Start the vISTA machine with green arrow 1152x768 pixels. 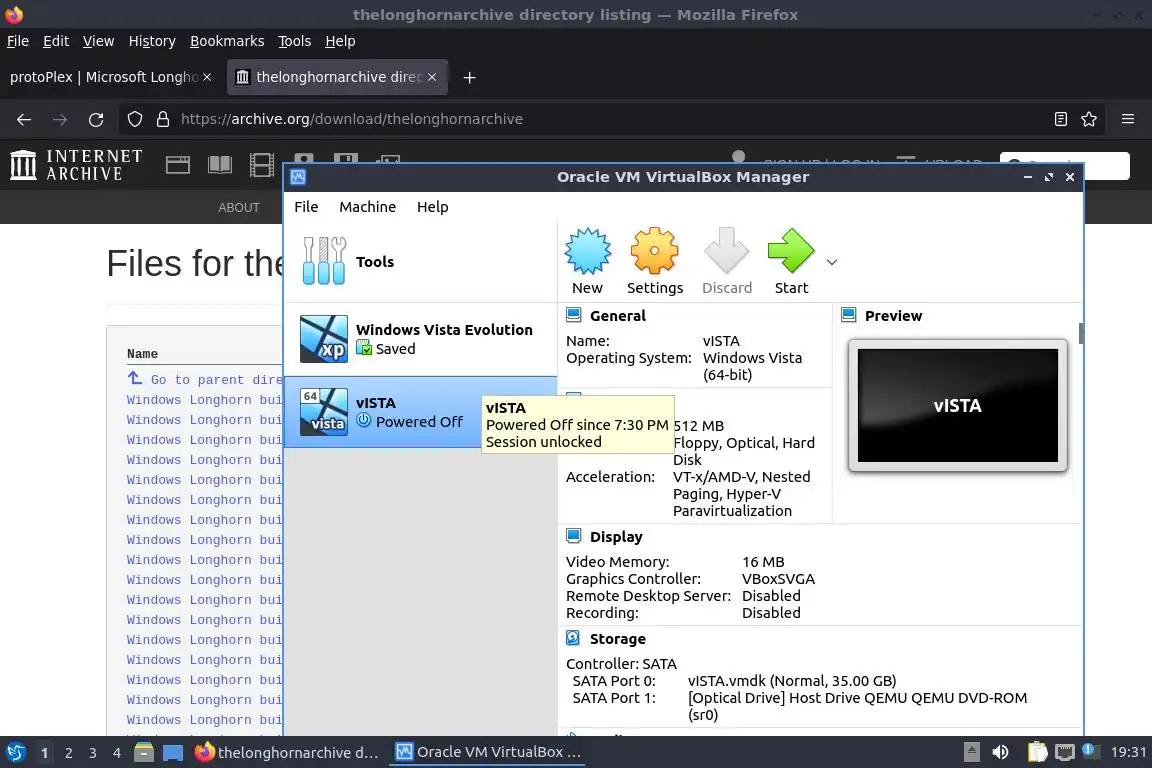pos(791,251)
